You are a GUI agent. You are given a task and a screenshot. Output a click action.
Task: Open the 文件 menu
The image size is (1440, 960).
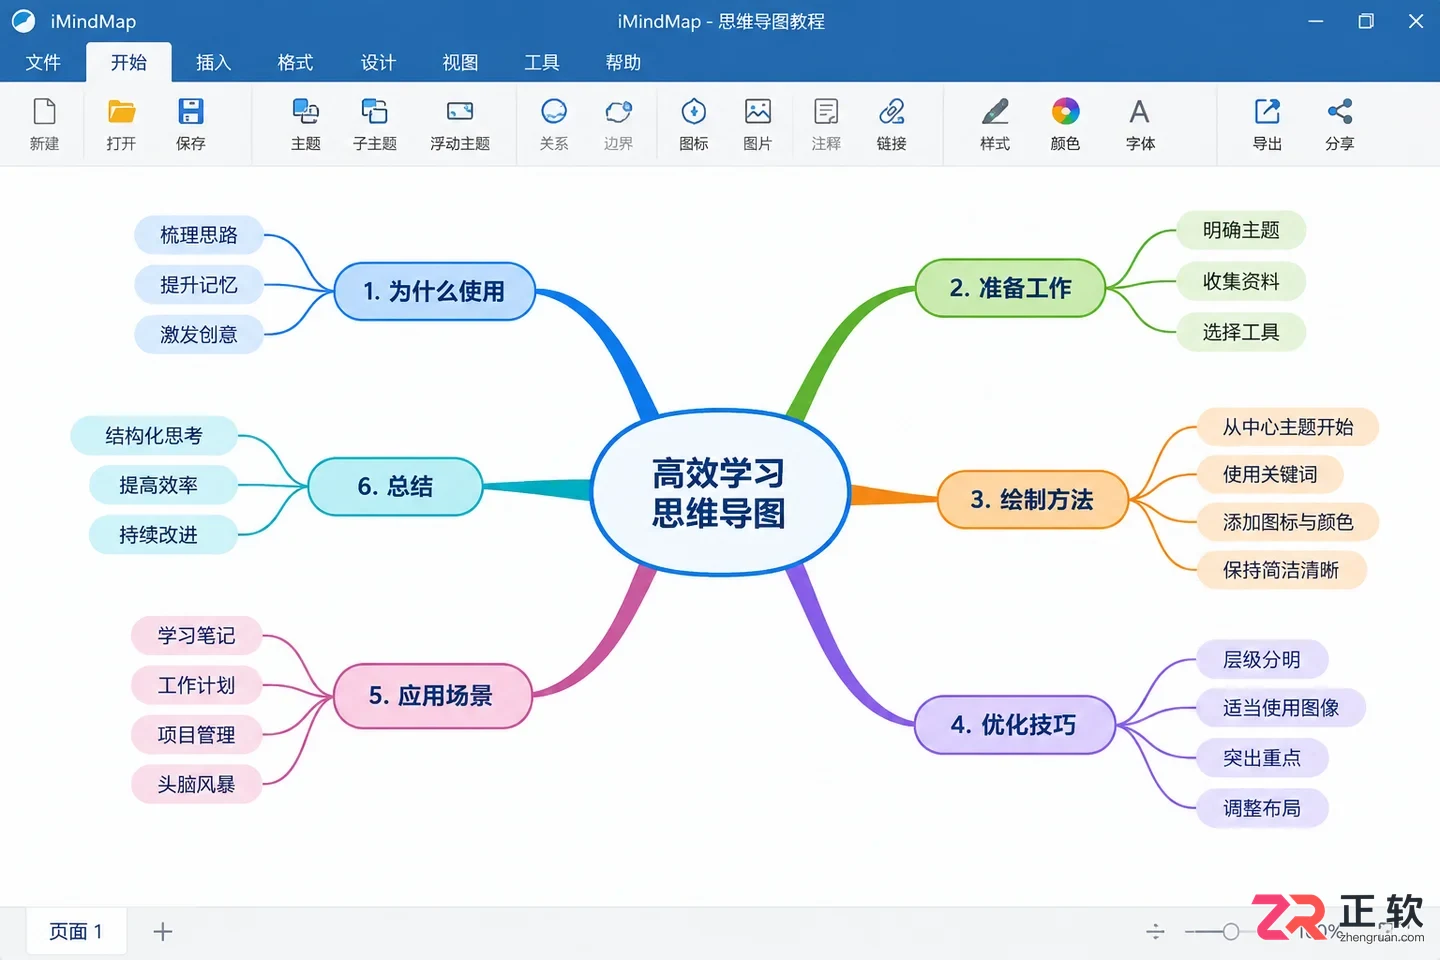pyautogui.click(x=43, y=62)
